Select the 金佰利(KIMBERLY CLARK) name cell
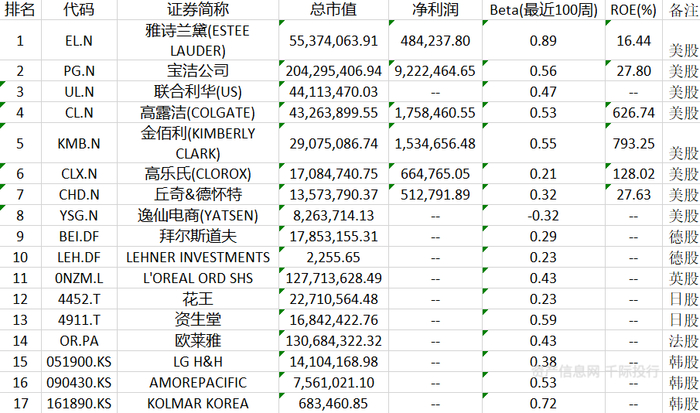The width and height of the screenshot is (700, 413). coord(198,143)
